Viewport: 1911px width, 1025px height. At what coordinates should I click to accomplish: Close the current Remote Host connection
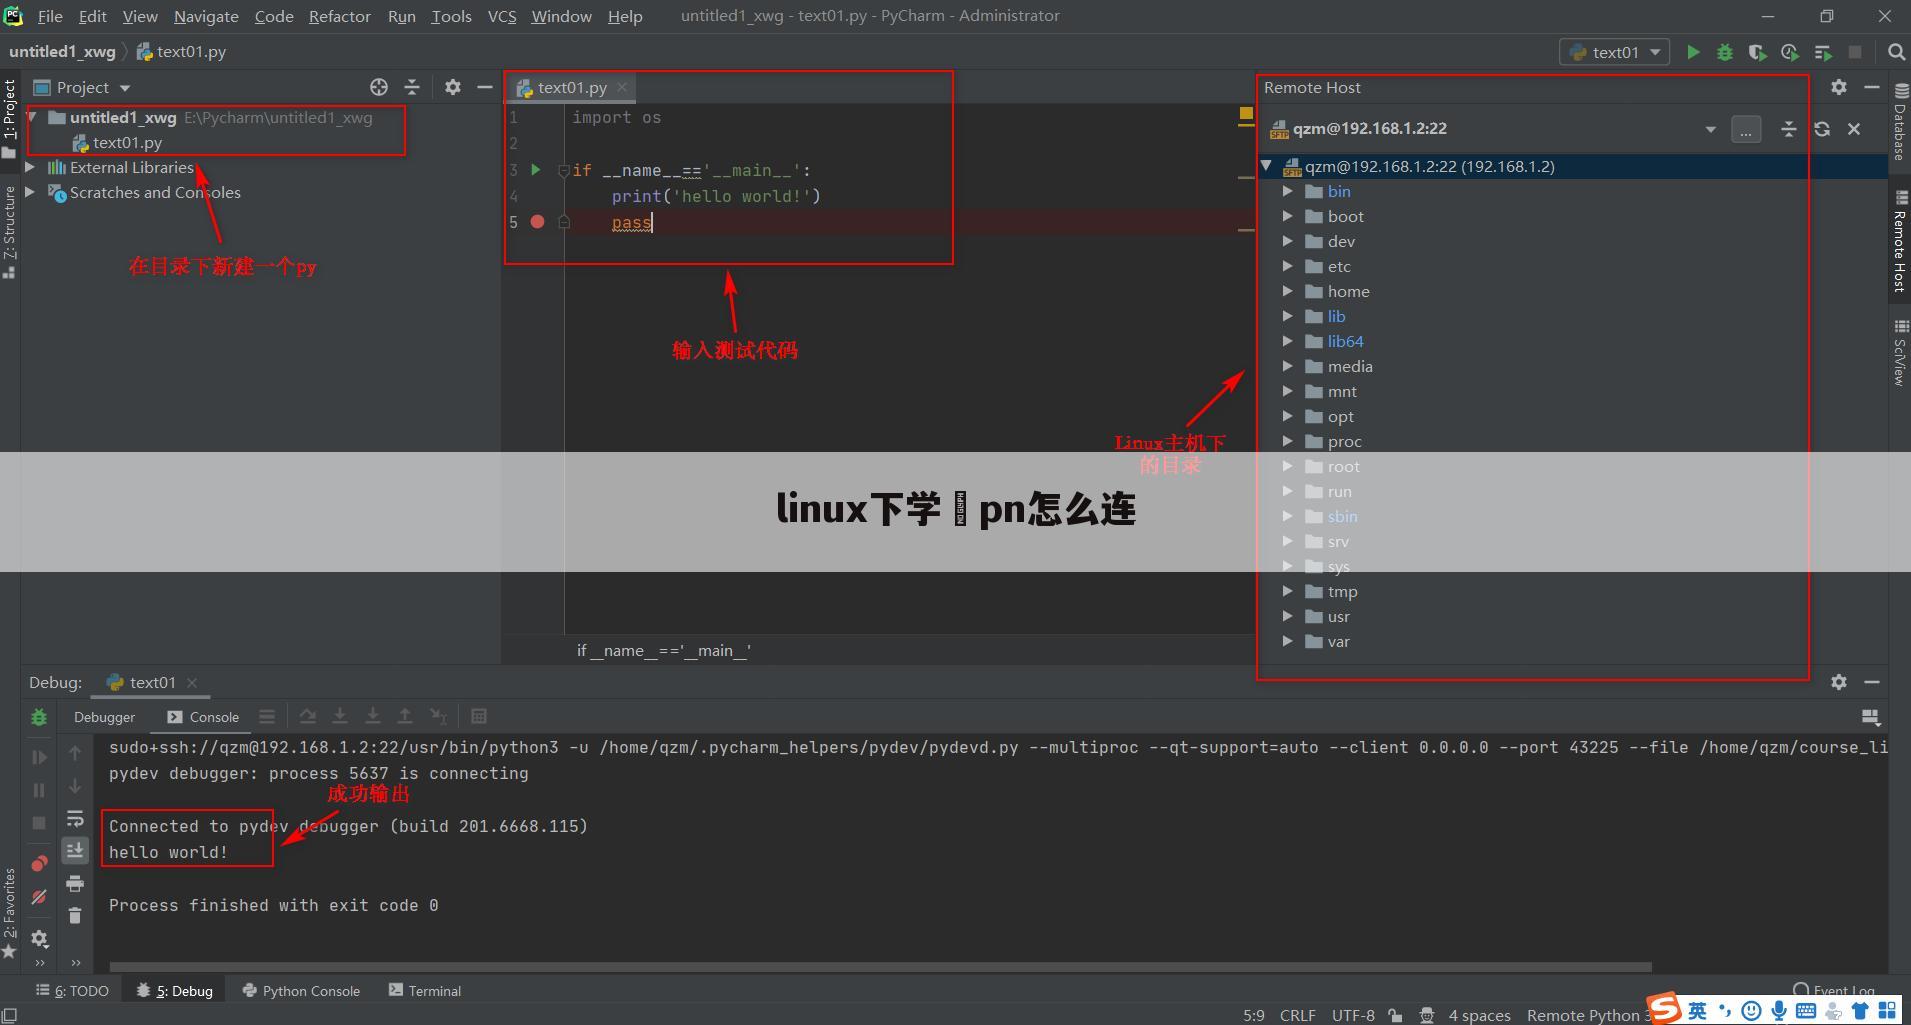click(1854, 129)
